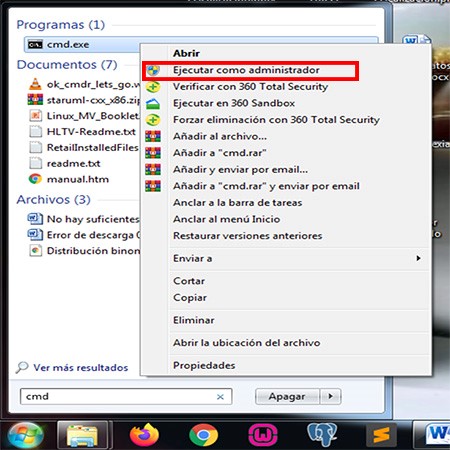Click the icon next to Linux_MV_Booklet

(36, 116)
